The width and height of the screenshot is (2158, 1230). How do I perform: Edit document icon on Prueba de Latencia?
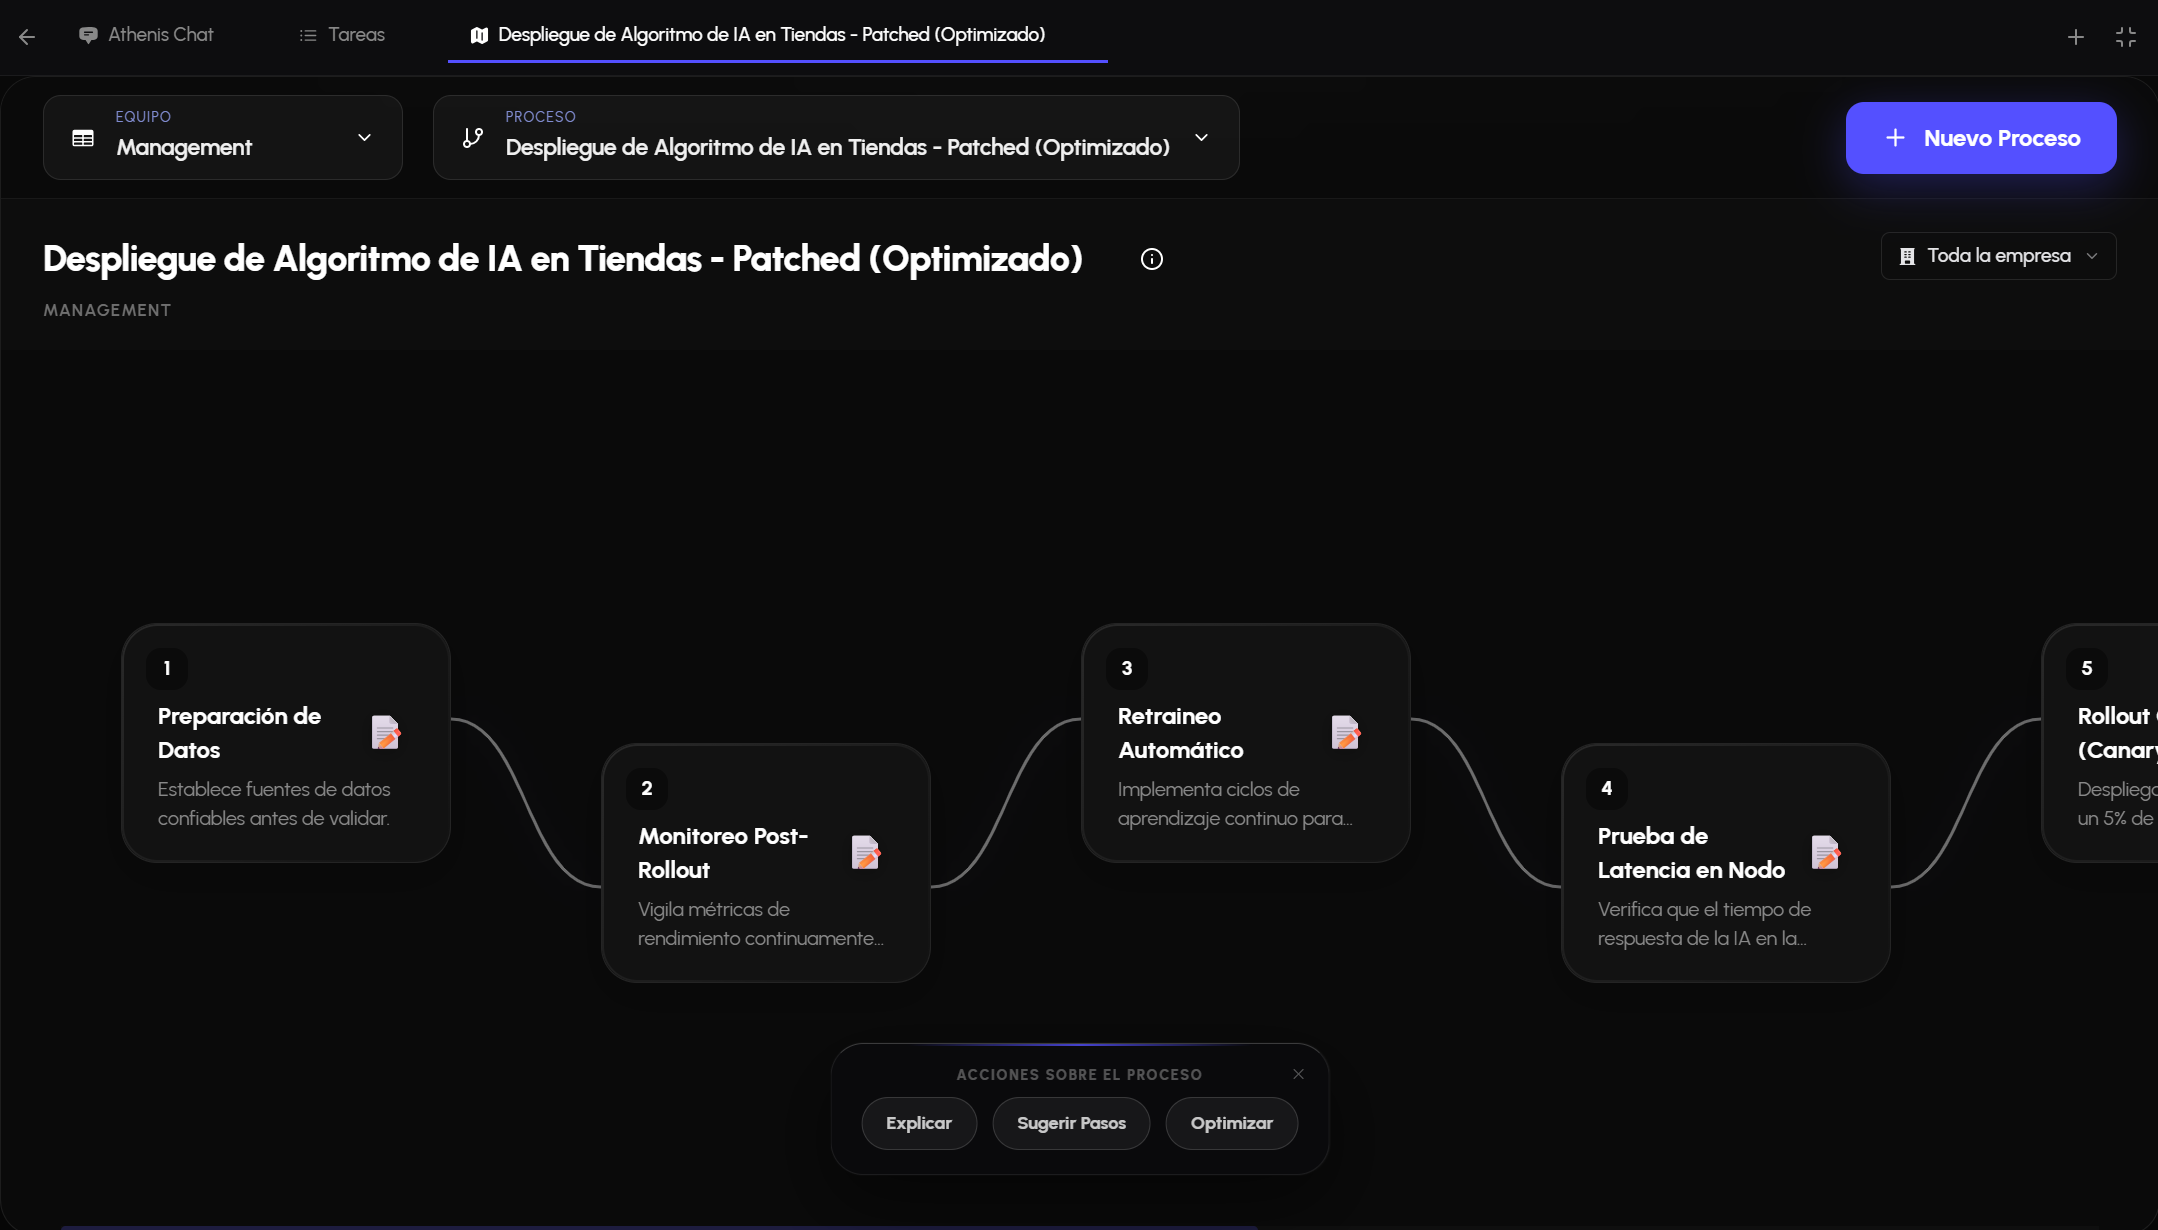click(1826, 853)
